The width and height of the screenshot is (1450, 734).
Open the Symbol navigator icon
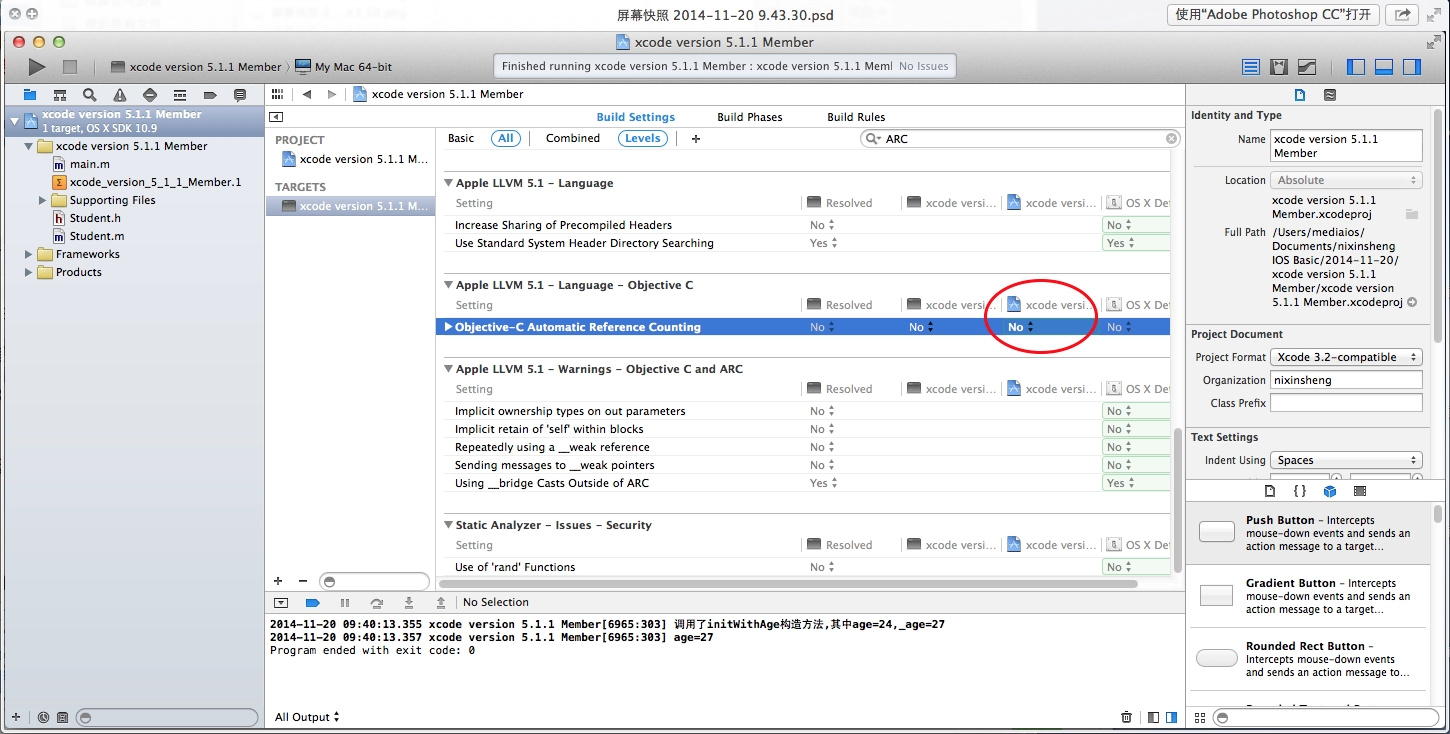(x=60, y=95)
